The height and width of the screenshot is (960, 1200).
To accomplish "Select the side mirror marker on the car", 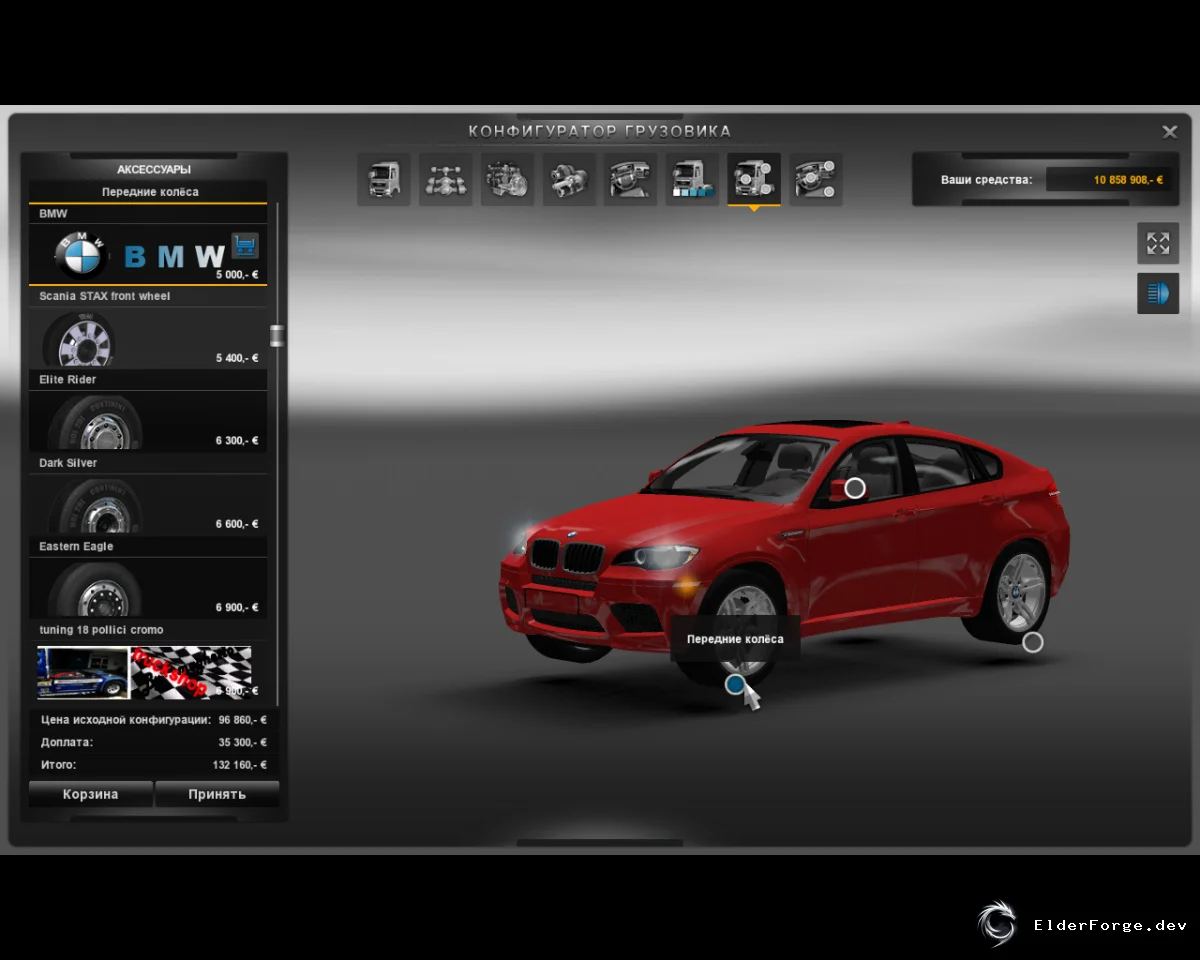I will pos(855,488).
